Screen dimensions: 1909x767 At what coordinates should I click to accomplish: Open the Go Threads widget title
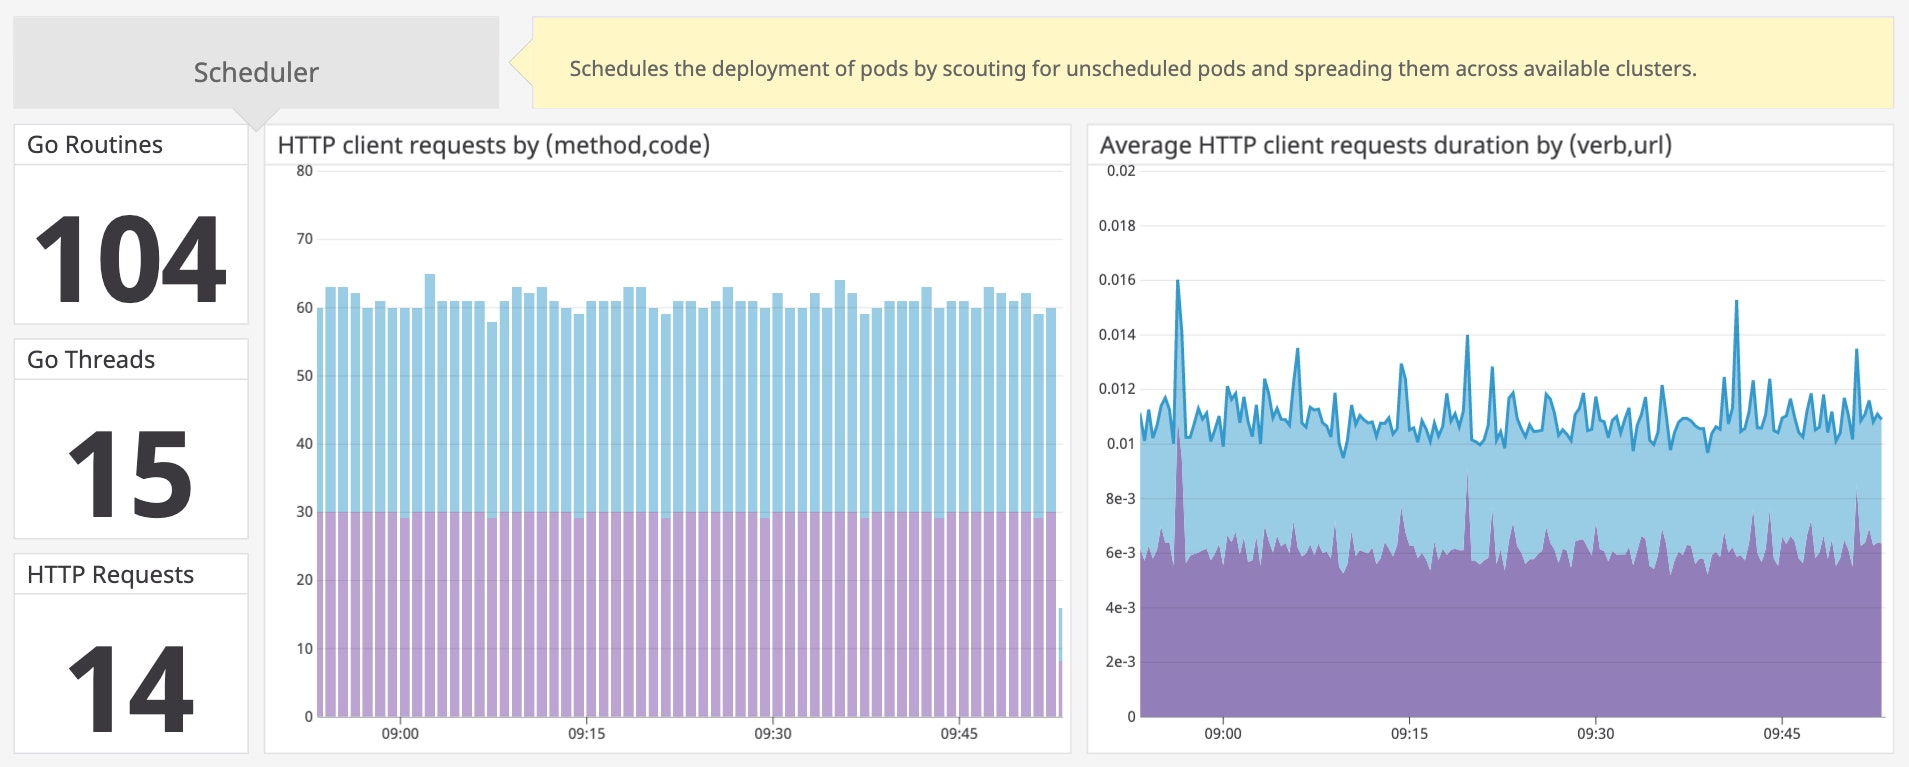coord(91,360)
